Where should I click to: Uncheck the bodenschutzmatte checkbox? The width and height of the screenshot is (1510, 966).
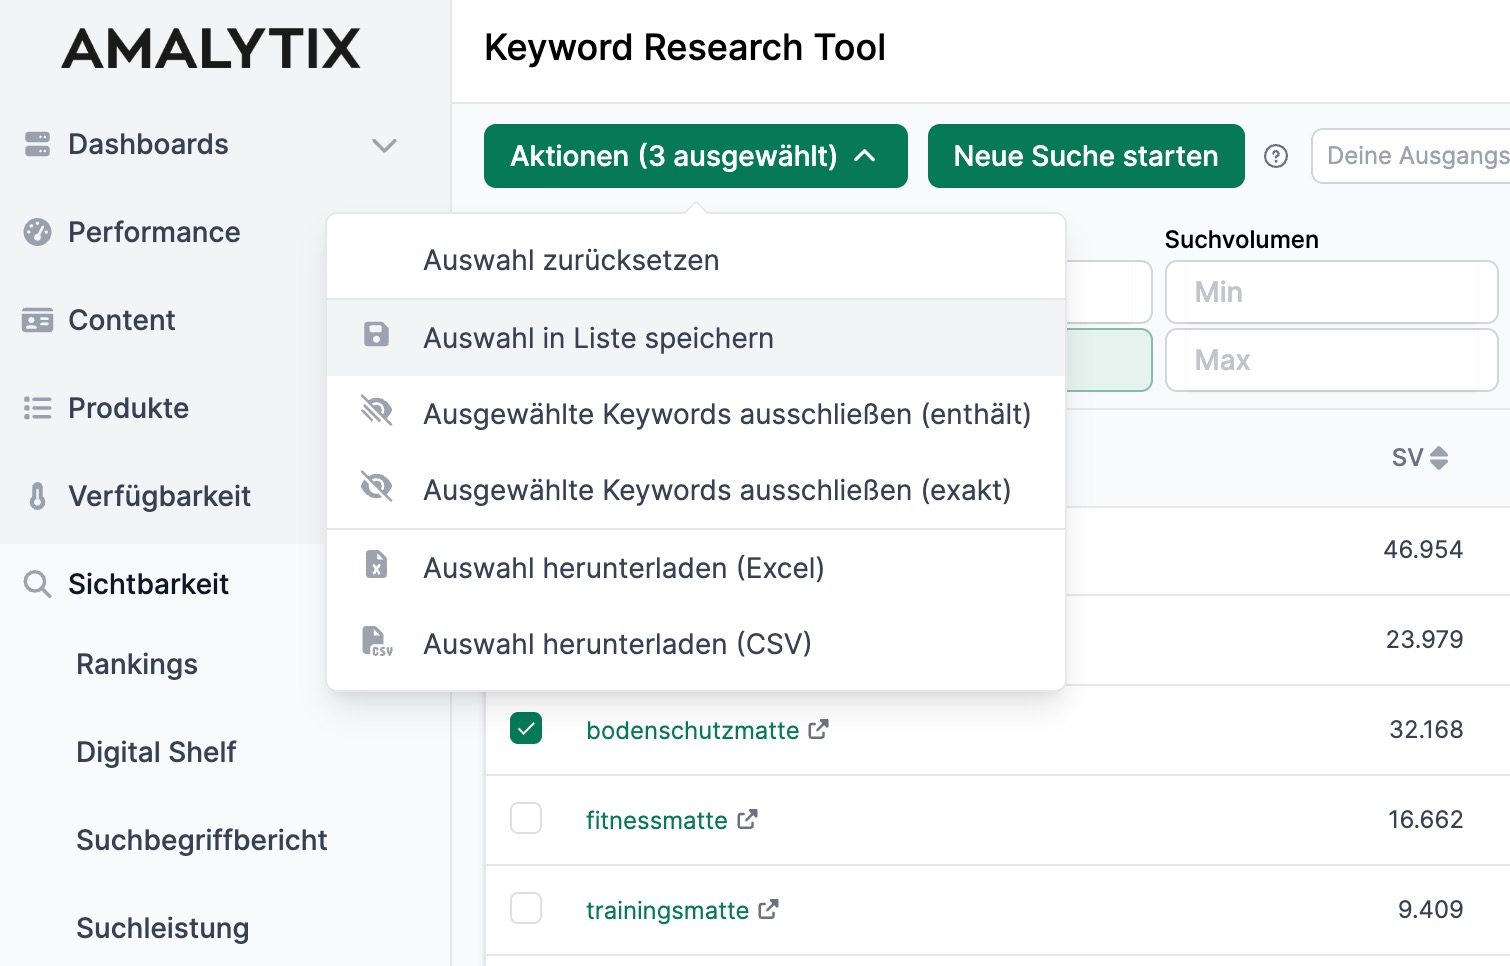pyautogui.click(x=526, y=729)
